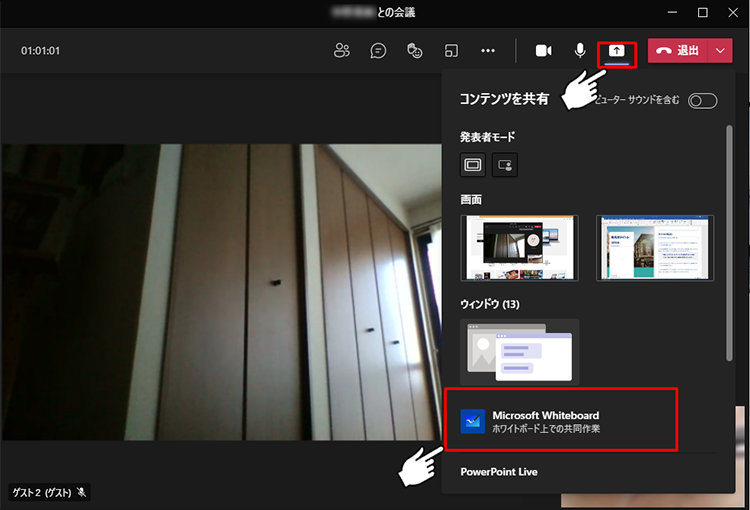Close the meeting window

point(733,12)
